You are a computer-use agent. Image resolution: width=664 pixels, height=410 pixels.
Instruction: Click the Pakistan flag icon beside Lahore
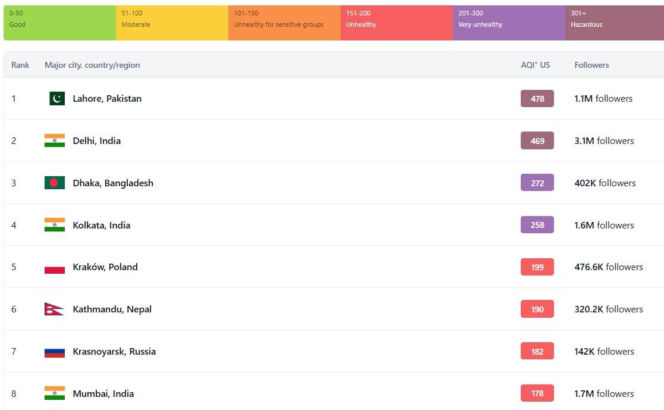tap(56, 99)
